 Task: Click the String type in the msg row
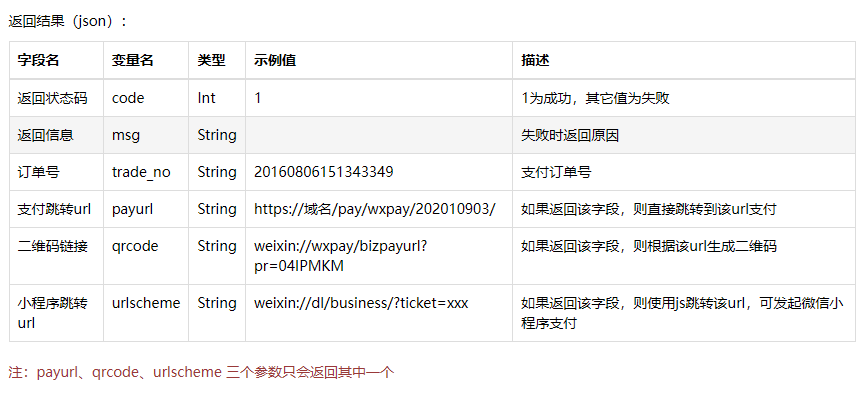[217, 135]
